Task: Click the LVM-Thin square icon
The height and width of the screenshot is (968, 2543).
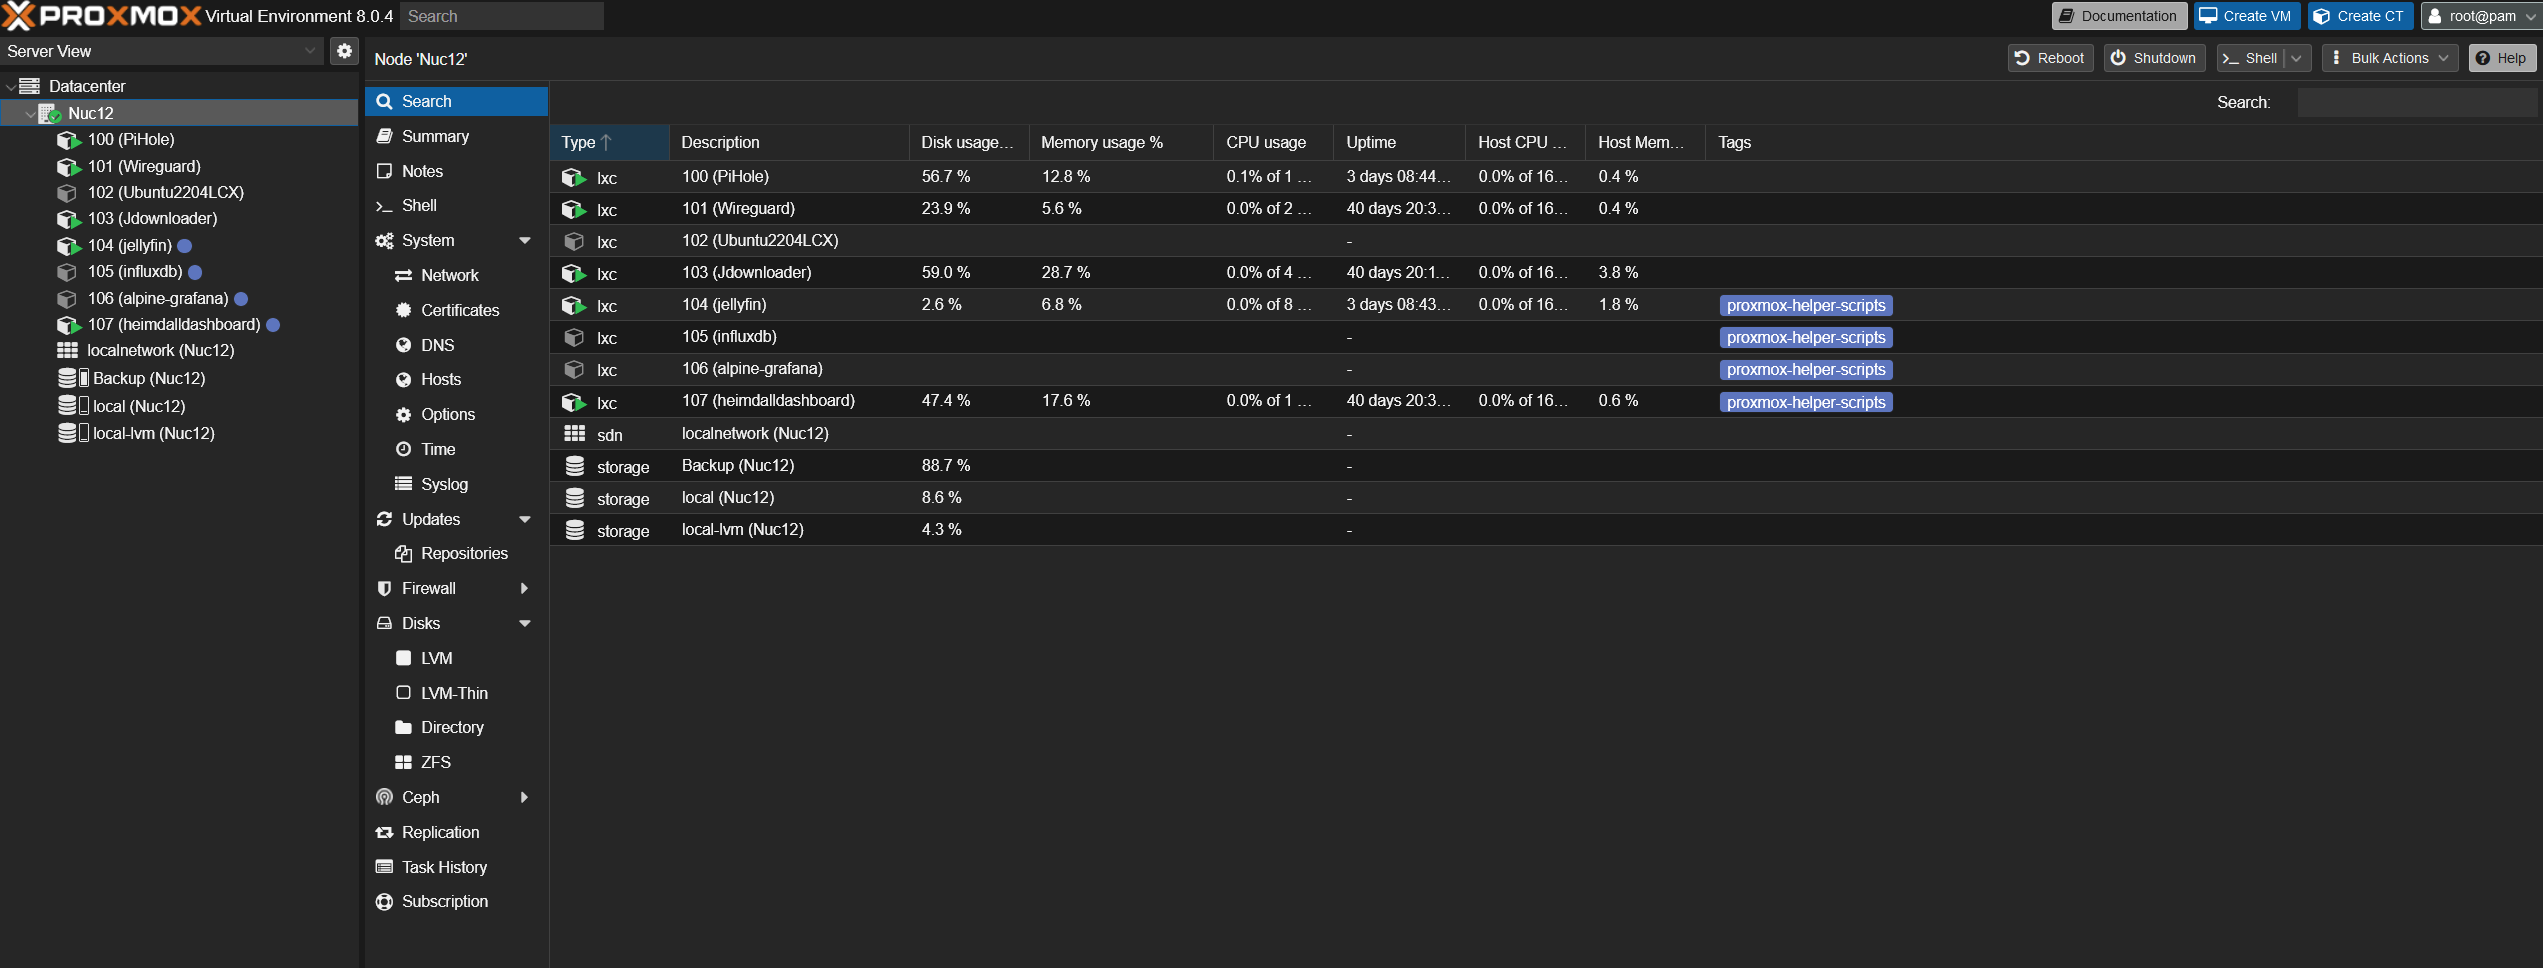Action: (403, 693)
